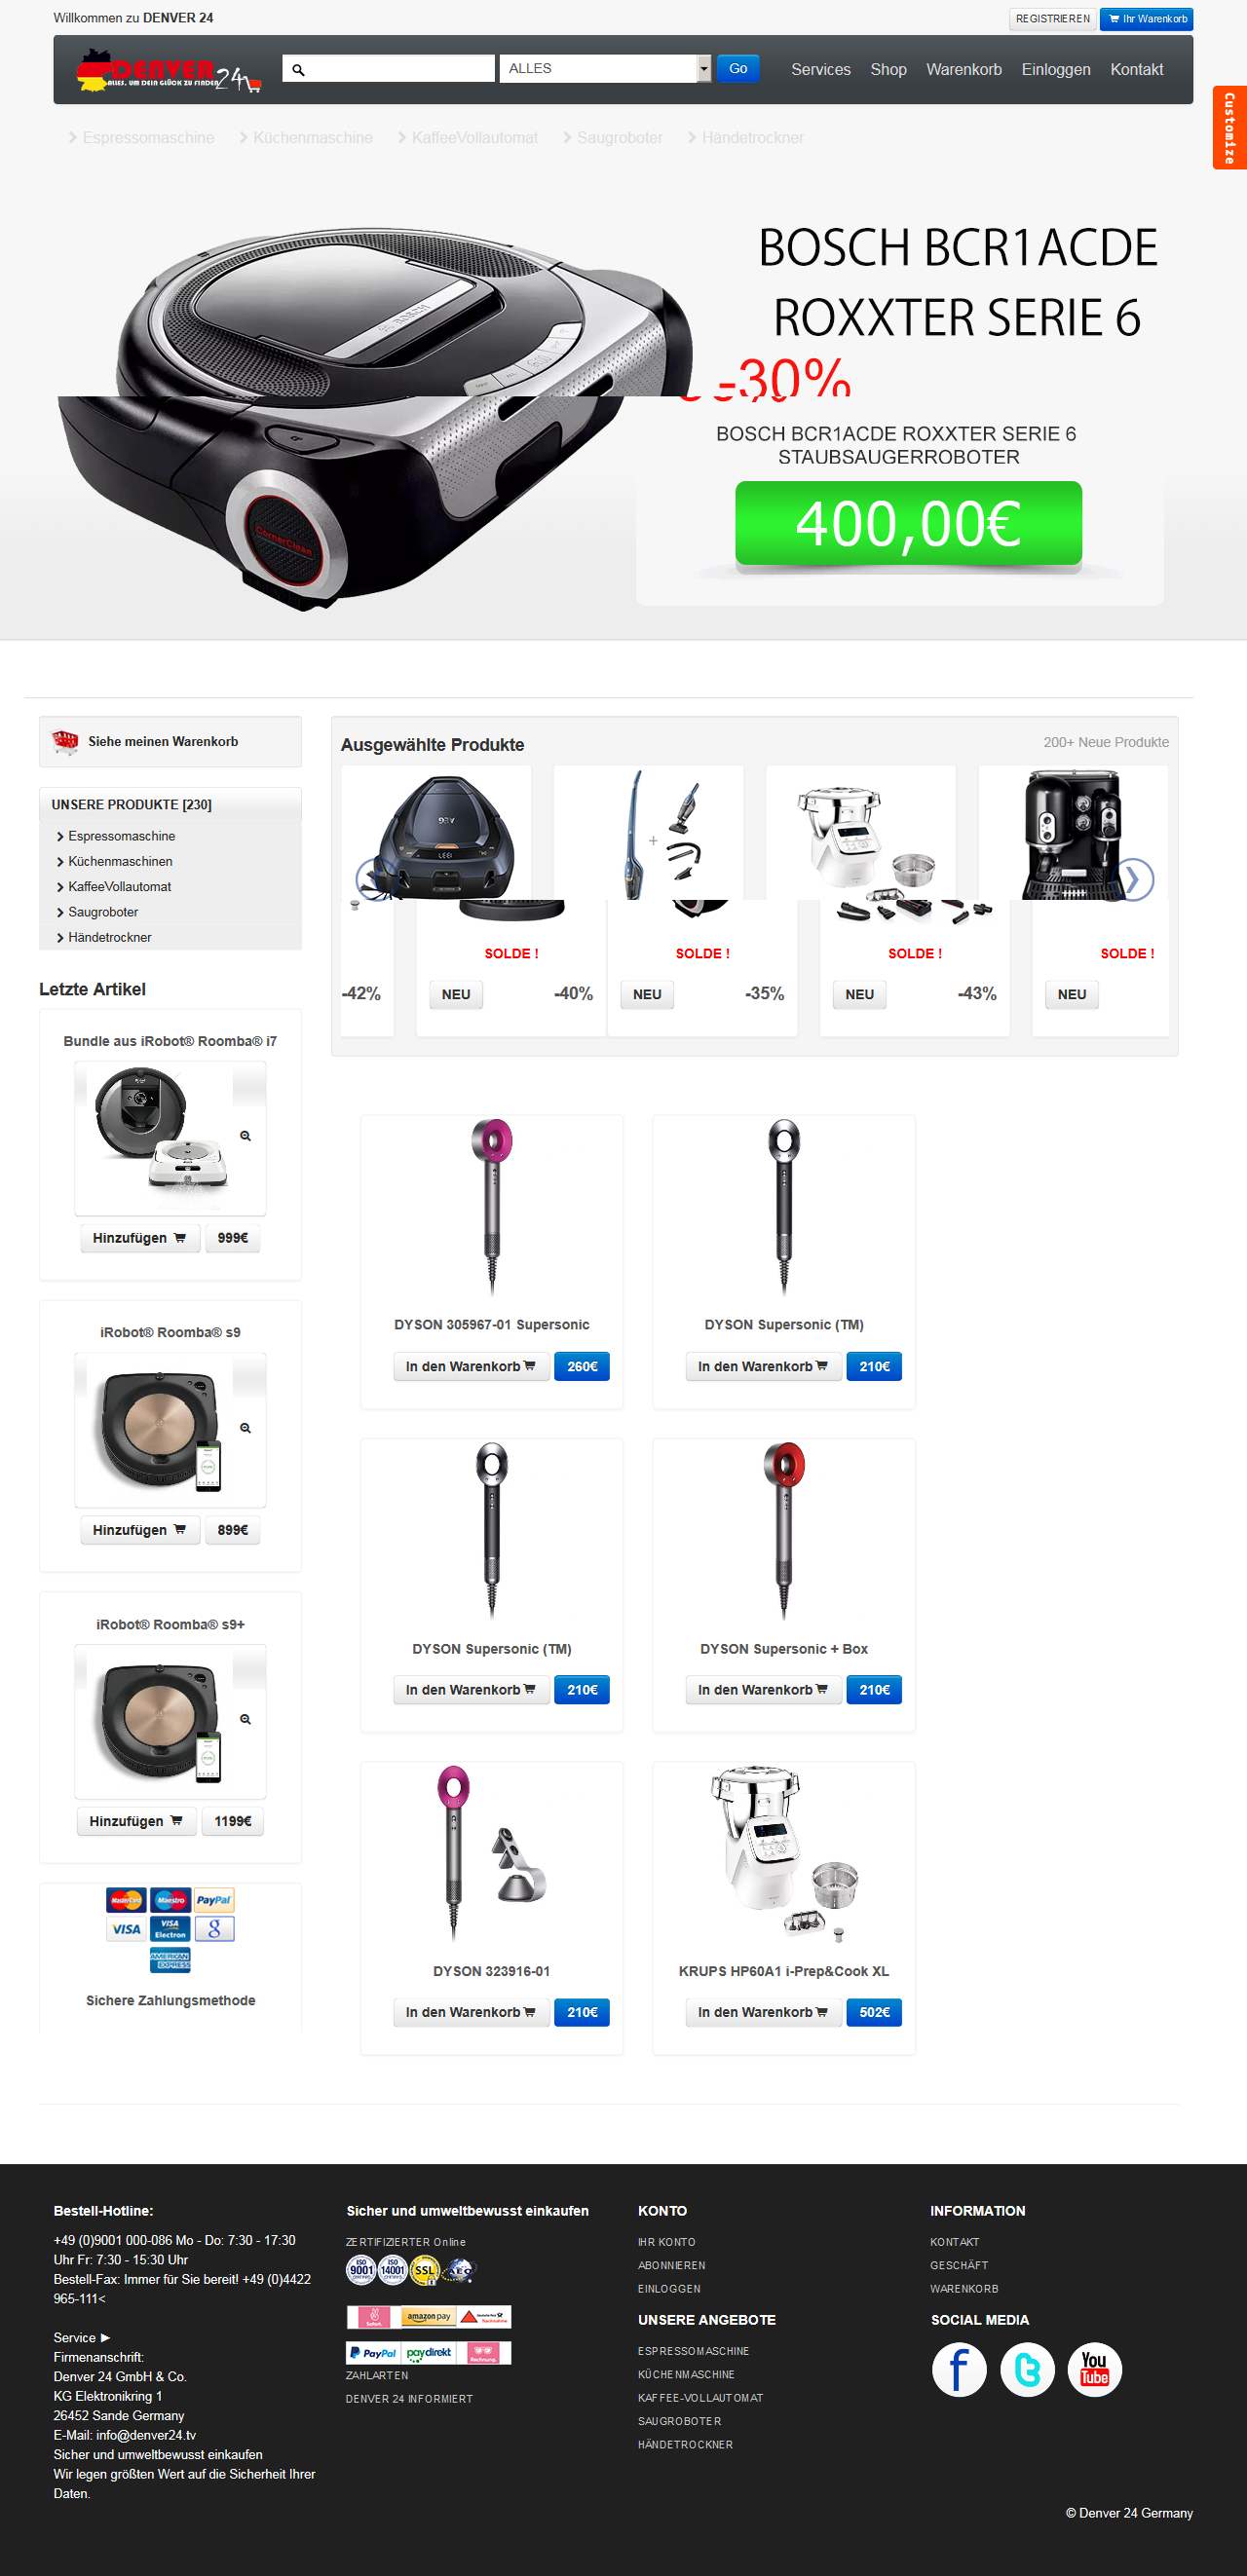
Task: Open the Facebook social media icon
Action: click(958, 2369)
